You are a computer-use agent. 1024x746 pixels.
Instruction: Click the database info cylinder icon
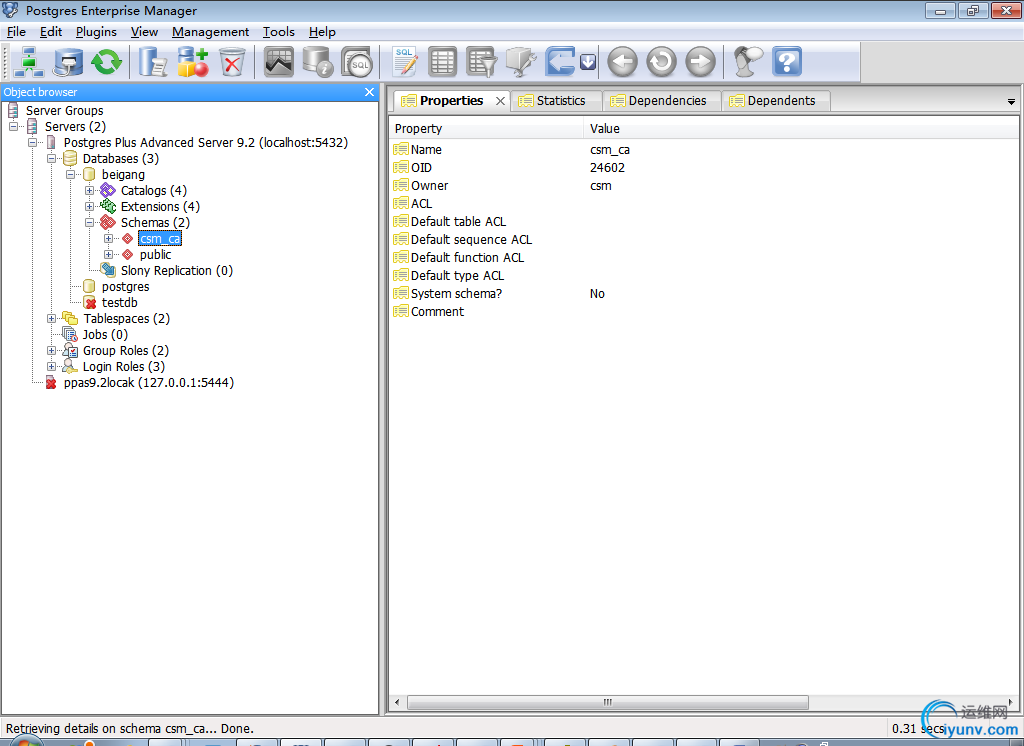(318, 63)
